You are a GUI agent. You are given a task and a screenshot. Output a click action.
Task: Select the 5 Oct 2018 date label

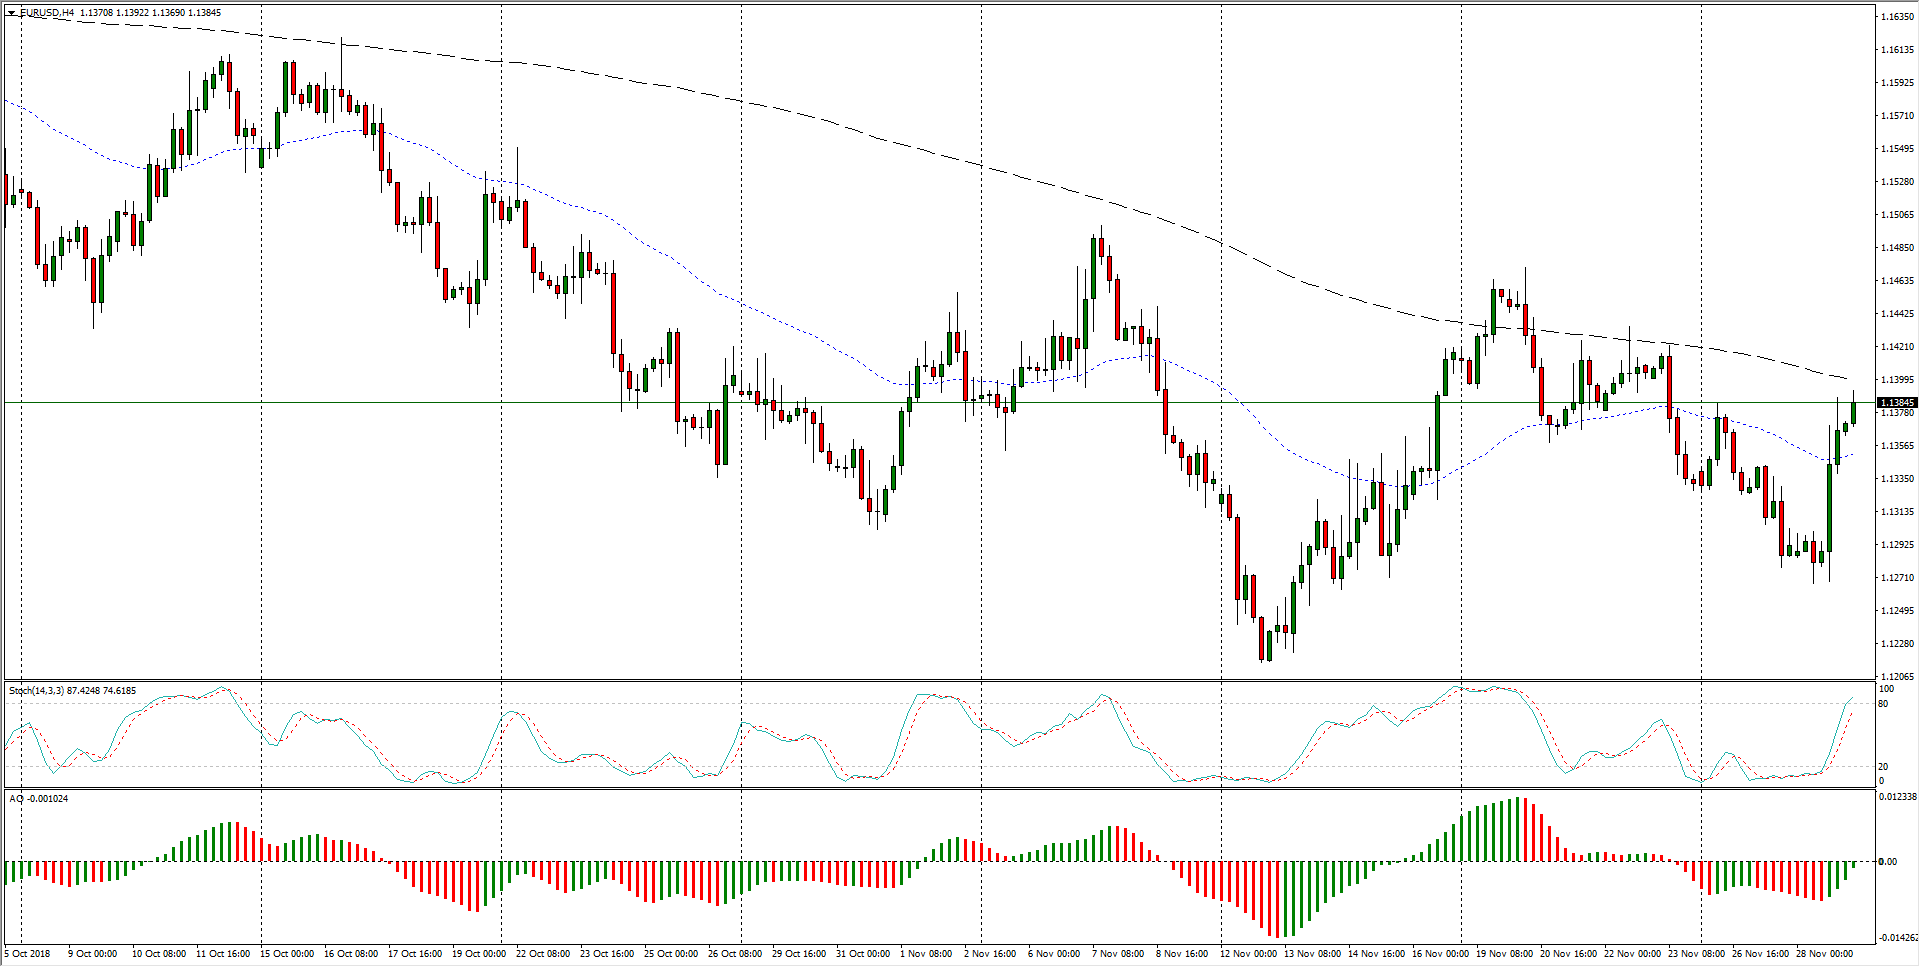pos(30,954)
